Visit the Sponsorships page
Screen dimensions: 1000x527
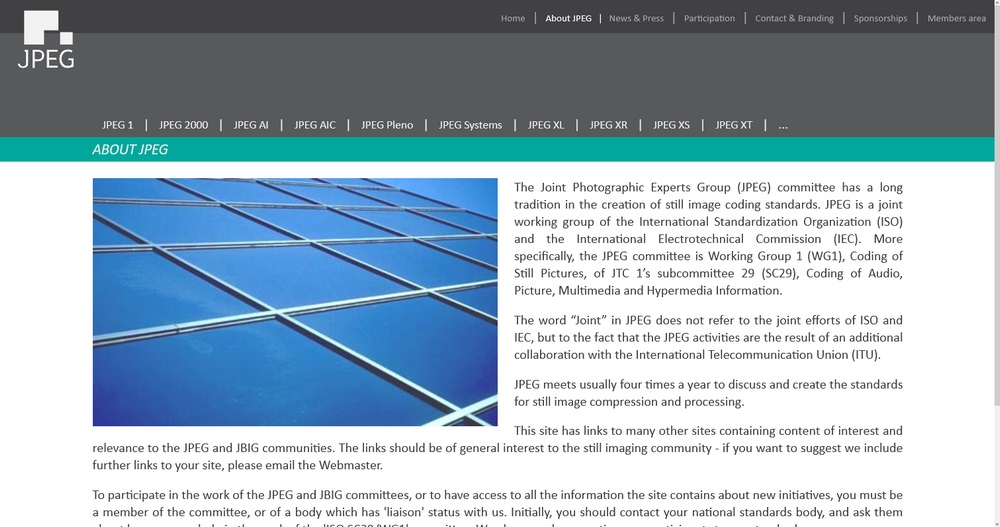[x=880, y=19]
